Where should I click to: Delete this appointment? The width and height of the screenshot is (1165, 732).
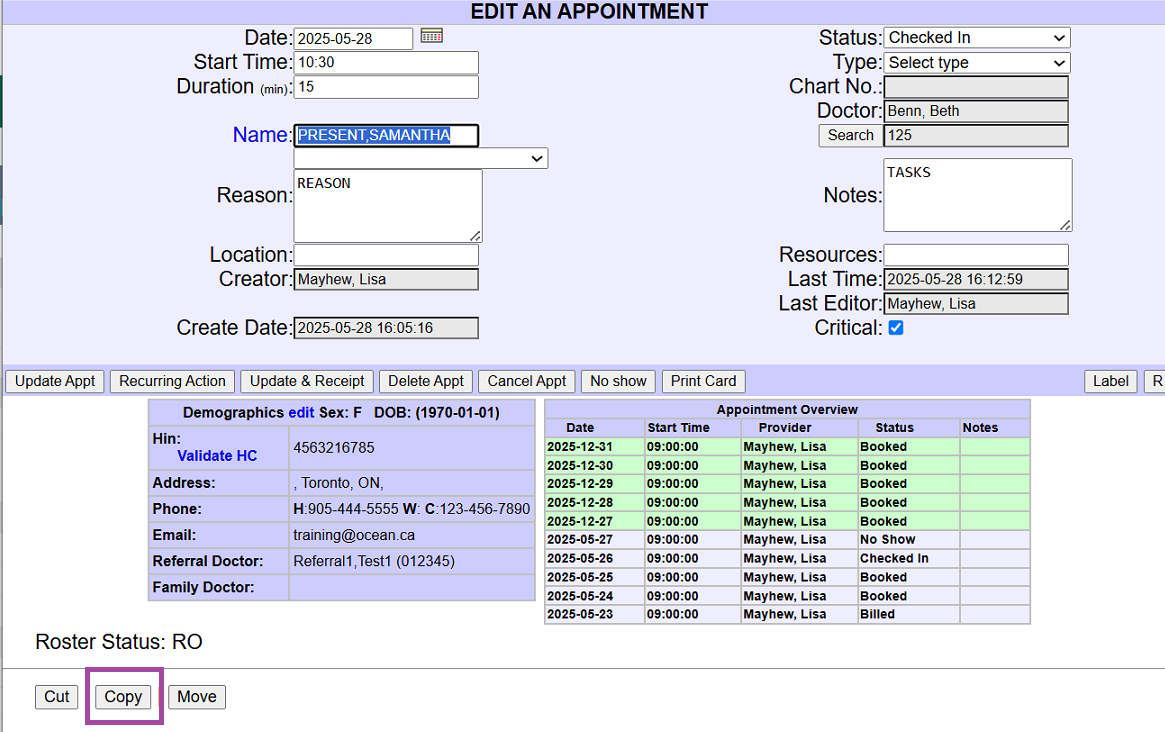(425, 381)
